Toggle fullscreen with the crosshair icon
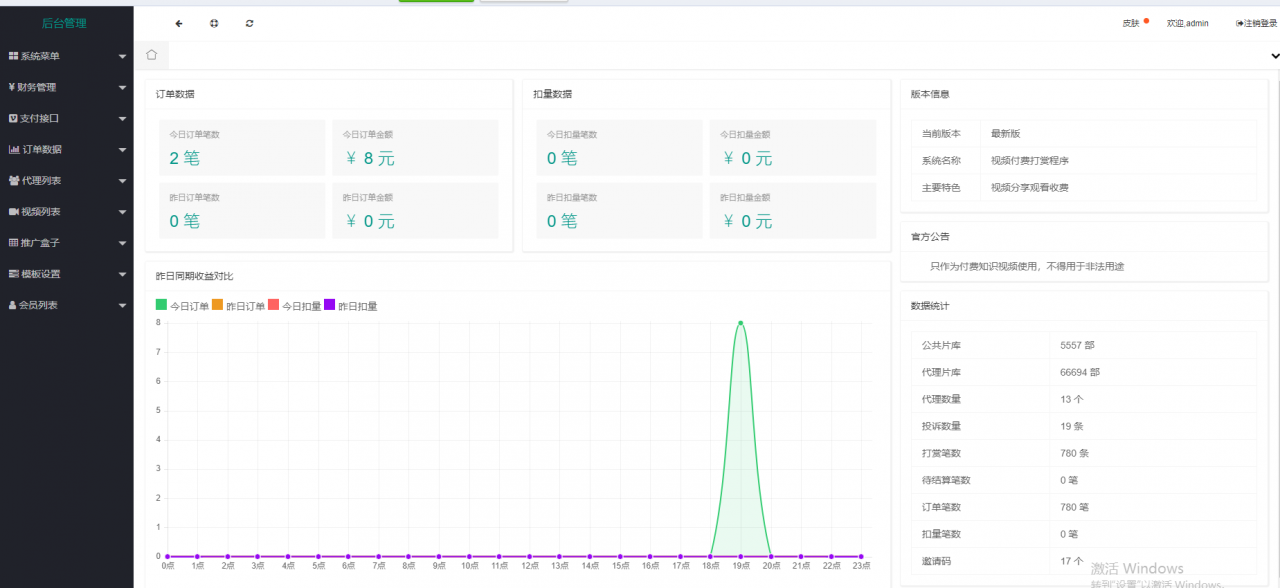 point(214,23)
